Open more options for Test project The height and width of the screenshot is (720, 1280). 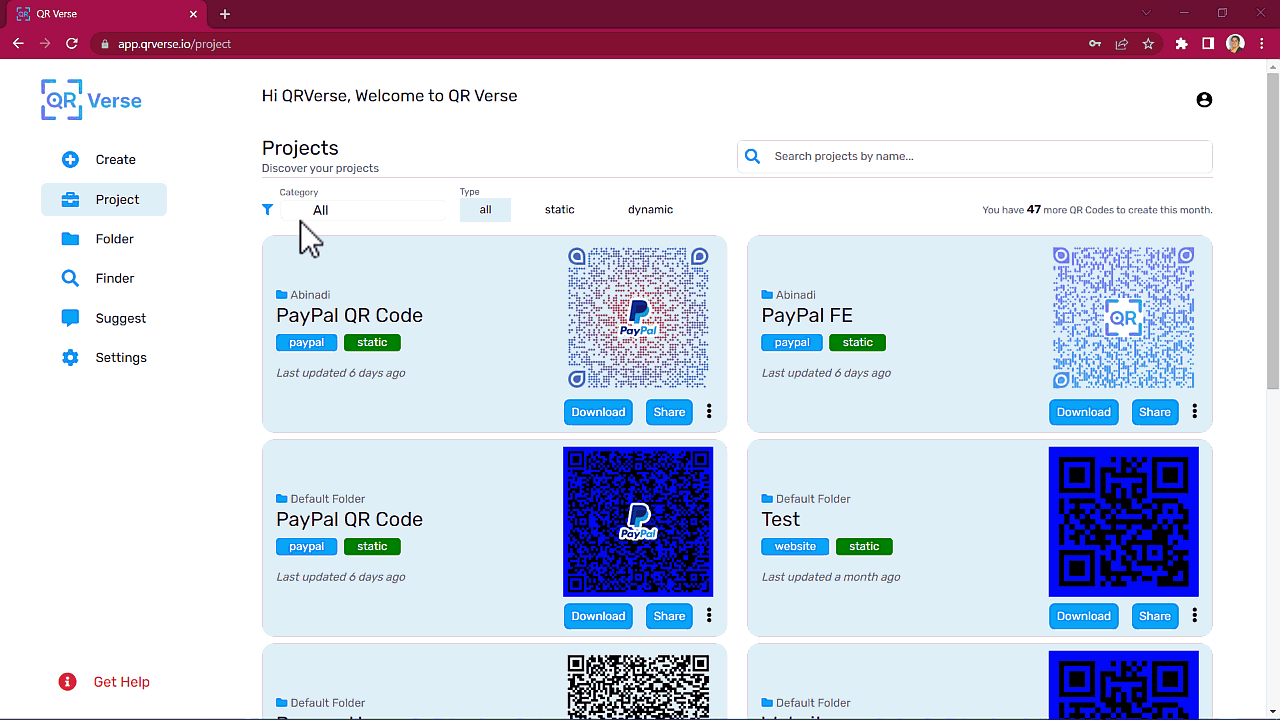(x=1194, y=616)
